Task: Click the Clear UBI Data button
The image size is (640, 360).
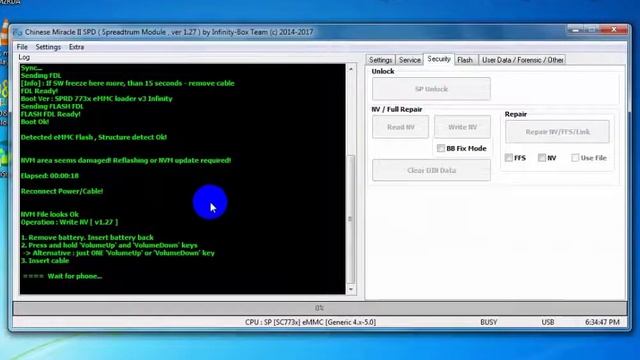Action: 431,170
